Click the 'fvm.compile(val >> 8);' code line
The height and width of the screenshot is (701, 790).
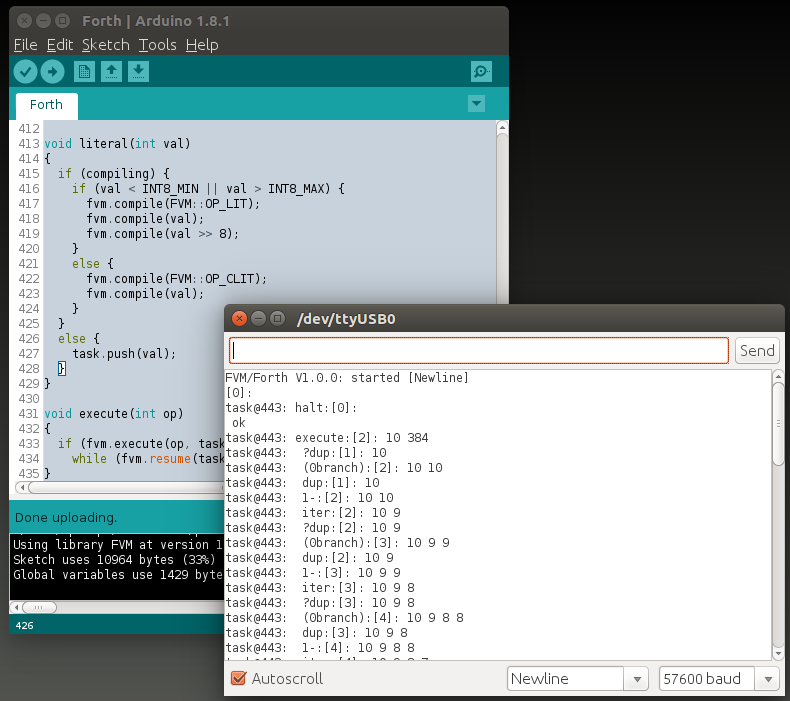coord(162,234)
